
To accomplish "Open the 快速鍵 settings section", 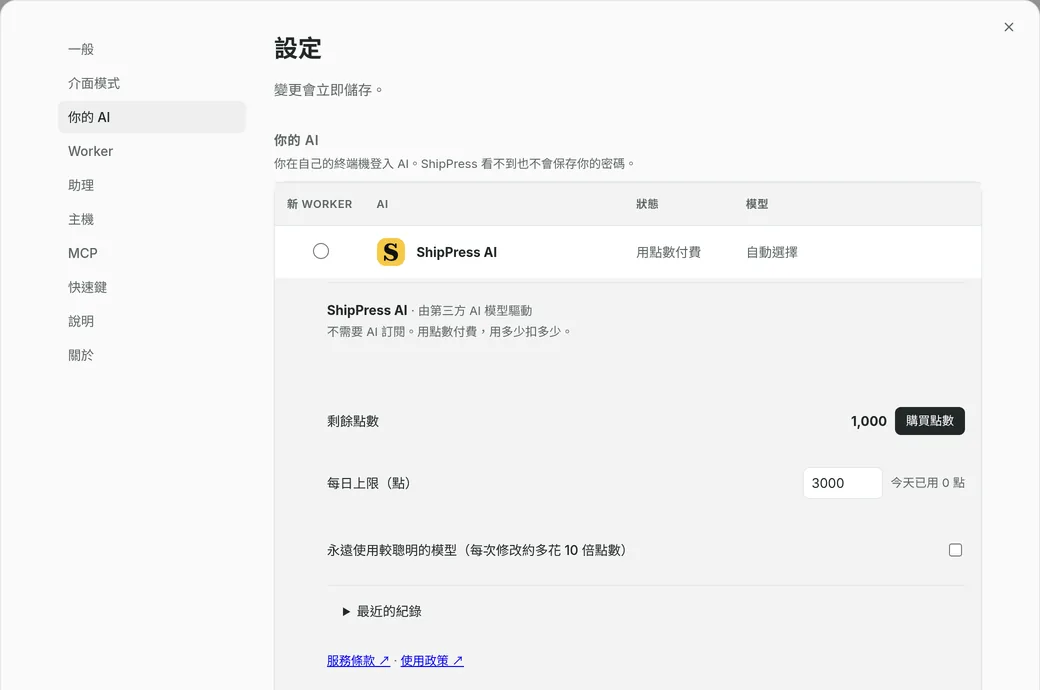I will click(x=88, y=287).
